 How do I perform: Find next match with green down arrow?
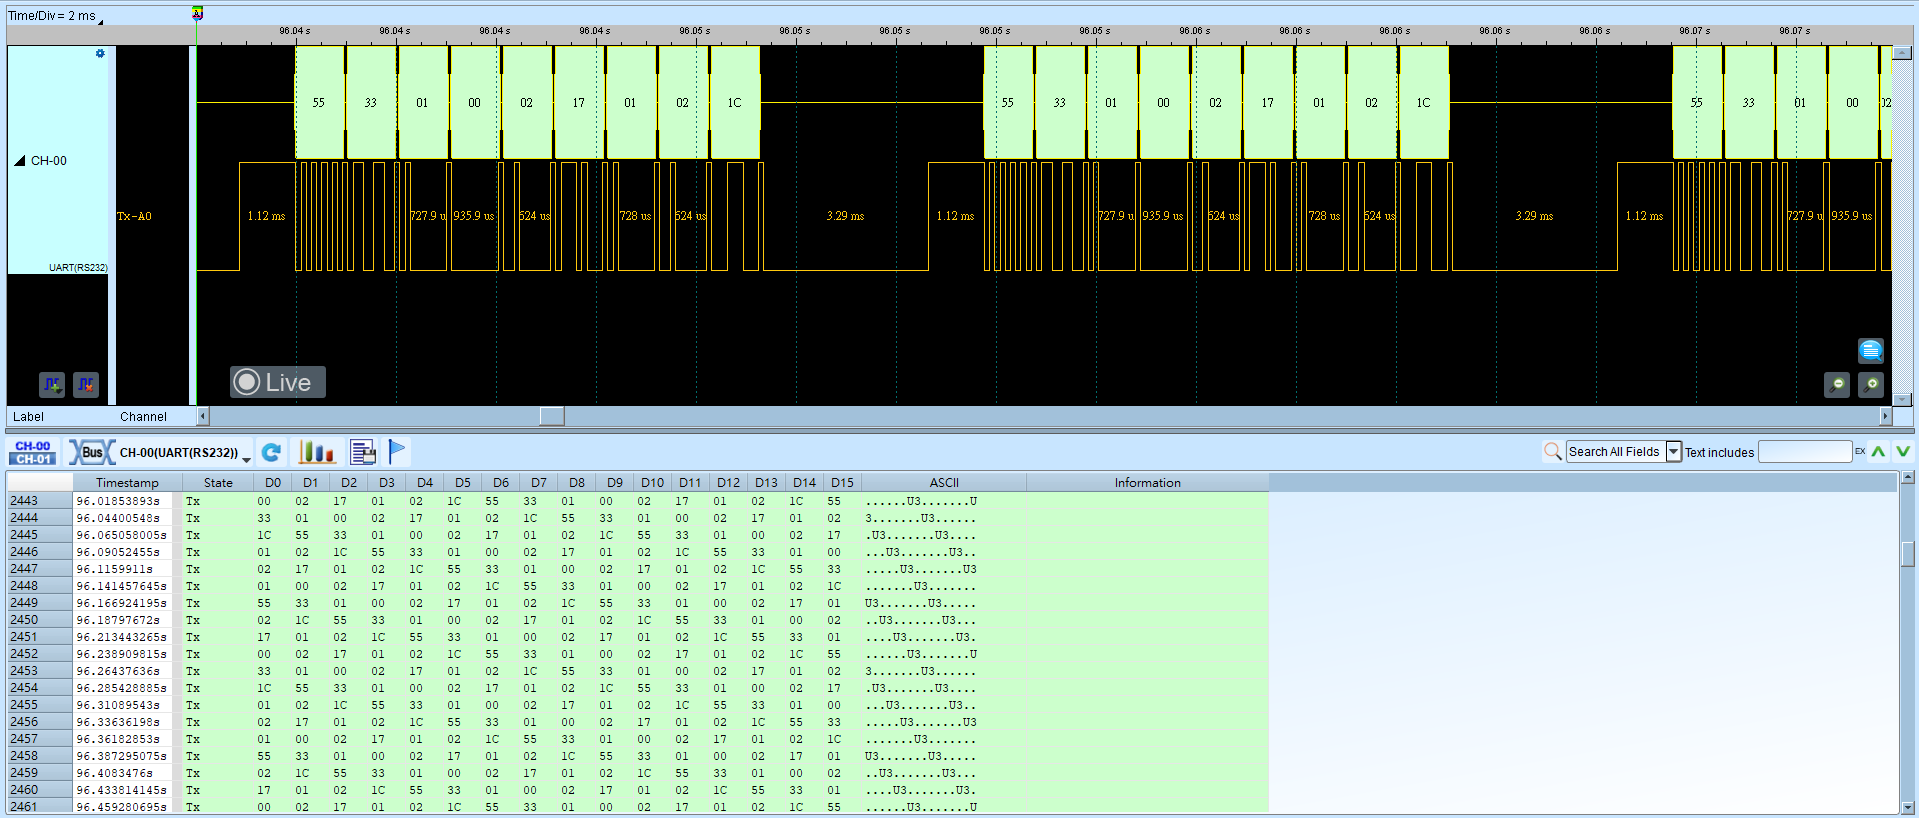click(x=1903, y=452)
